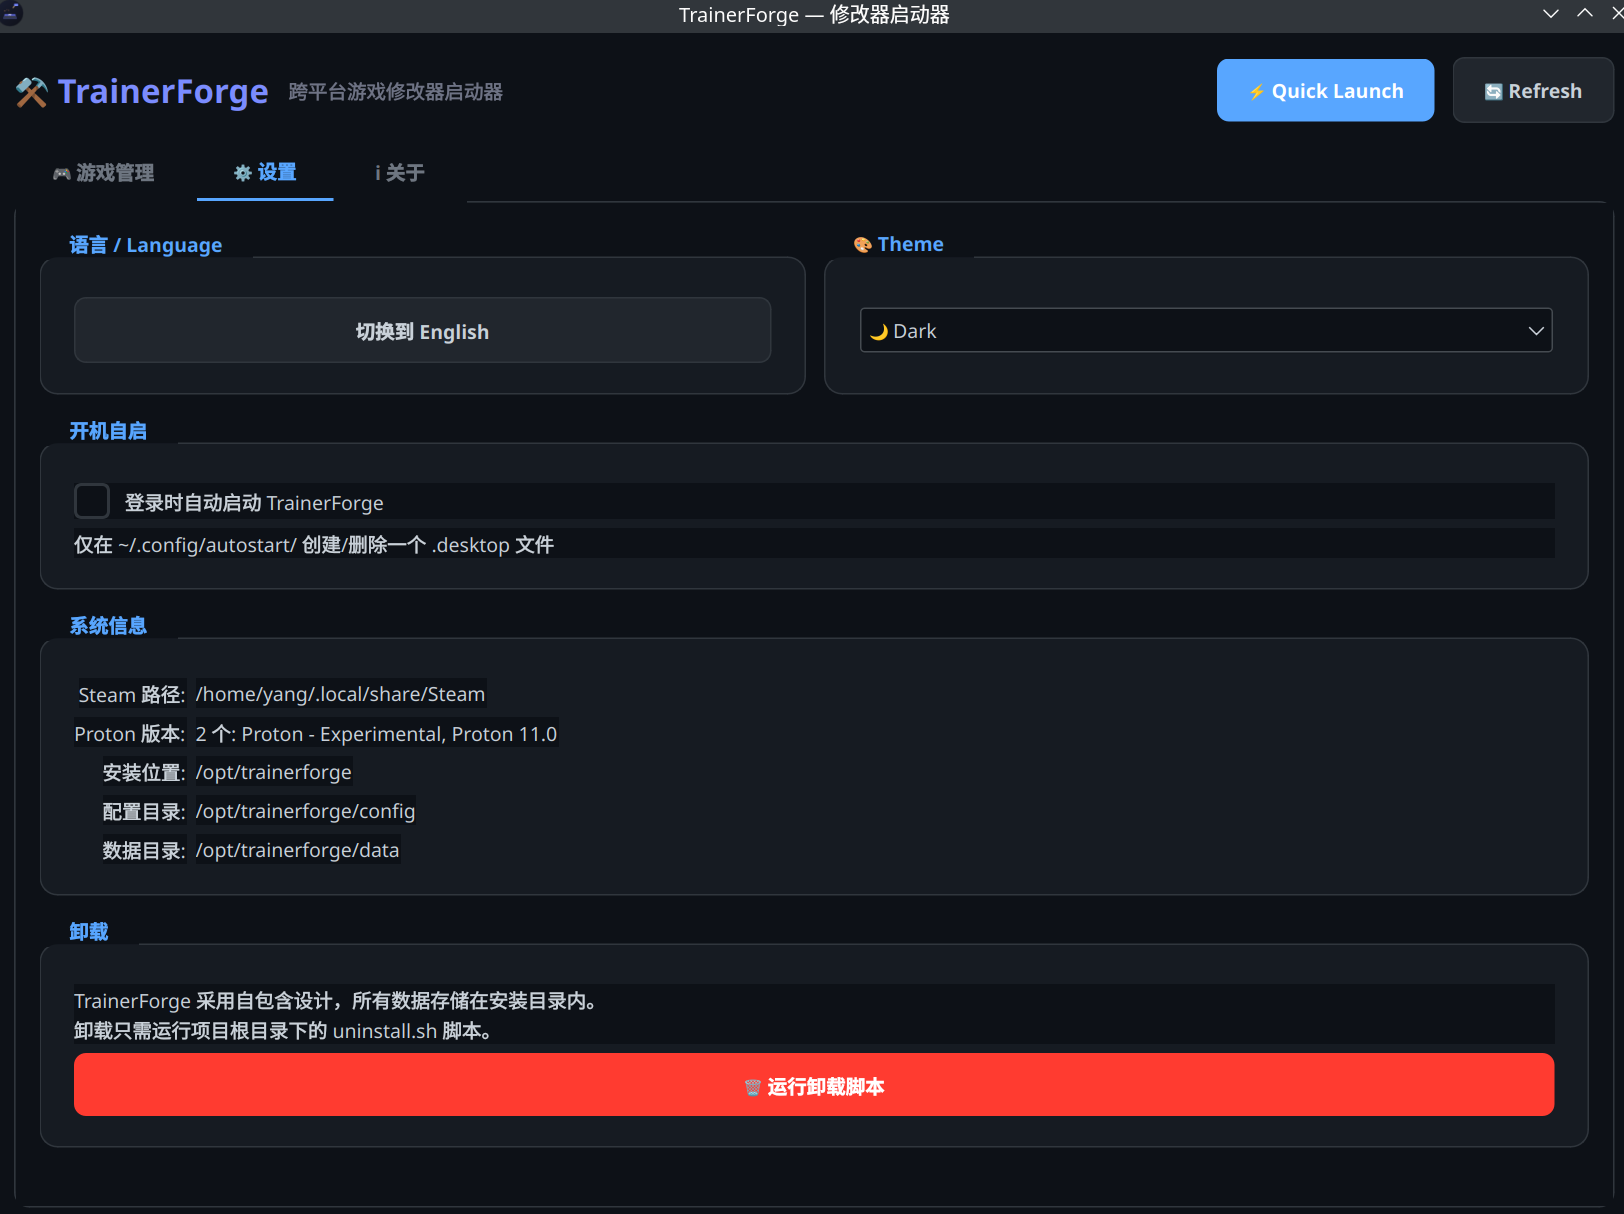
Task: Click the refresh arrows icon
Action: click(x=1493, y=92)
